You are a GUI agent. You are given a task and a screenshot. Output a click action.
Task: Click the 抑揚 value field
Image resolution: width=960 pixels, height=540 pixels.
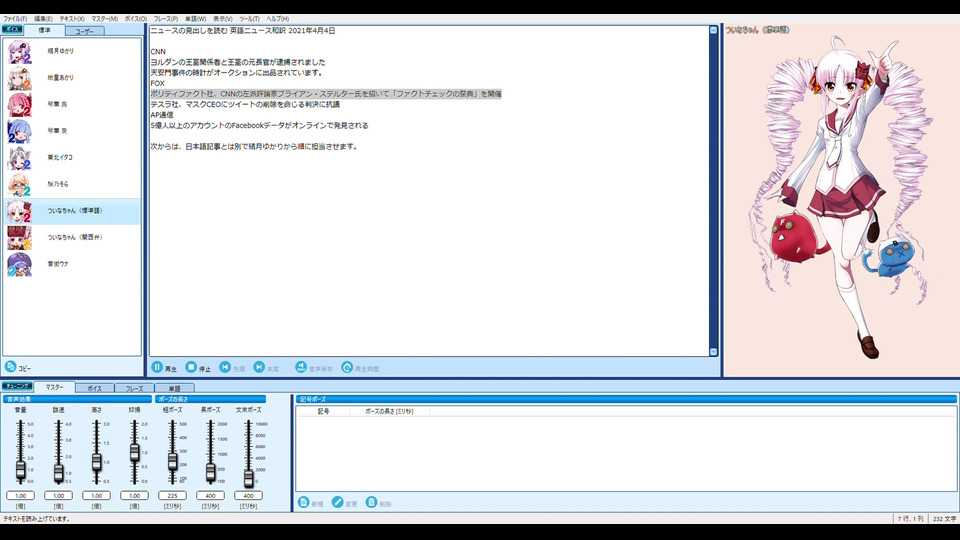(x=134, y=495)
